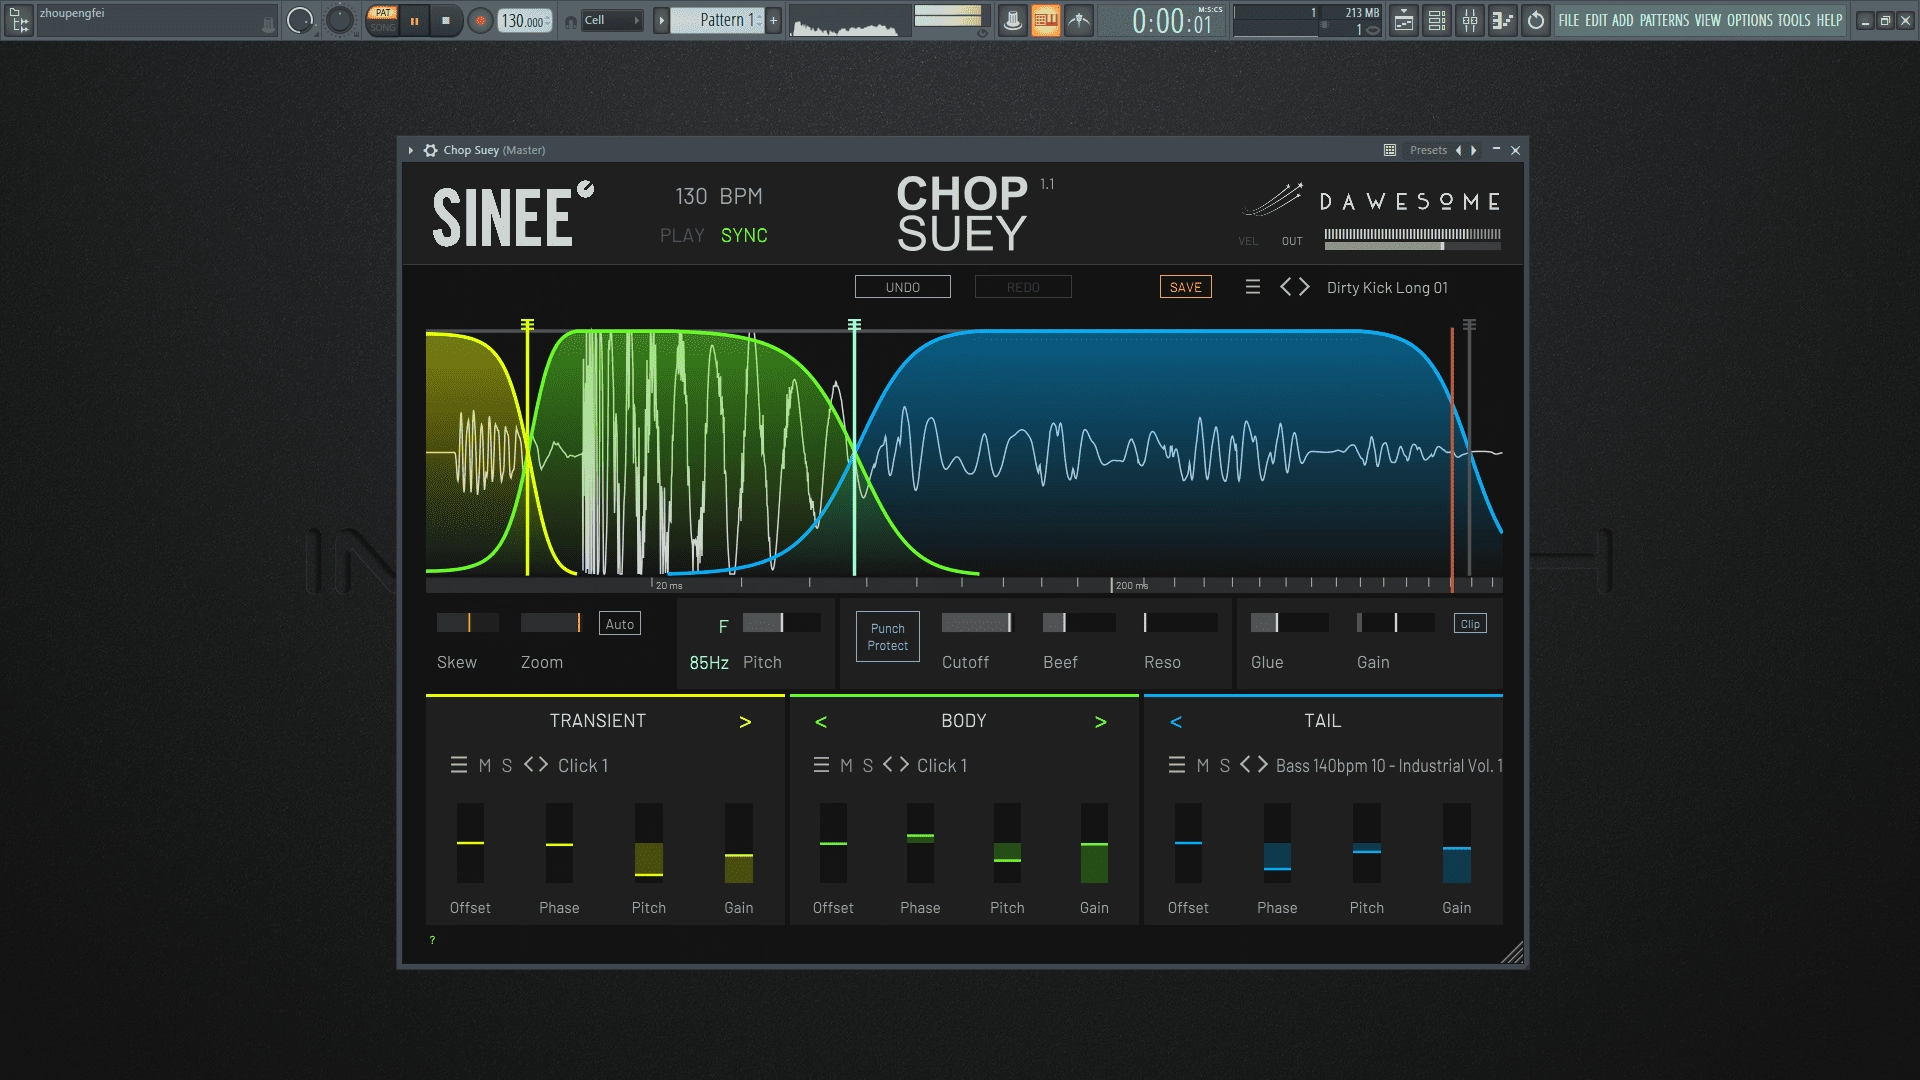This screenshot has width=1920, height=1080.
Task: Open the channel rack icon
Action: (1437, 20)
